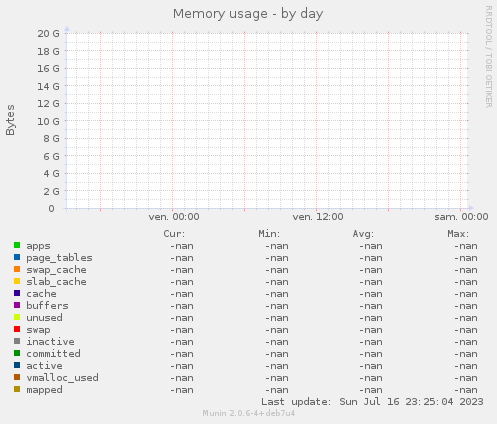Viewport: 497px width, 424px height.
Task: Select the 'swap' legend label
Action: coord(38,330)
